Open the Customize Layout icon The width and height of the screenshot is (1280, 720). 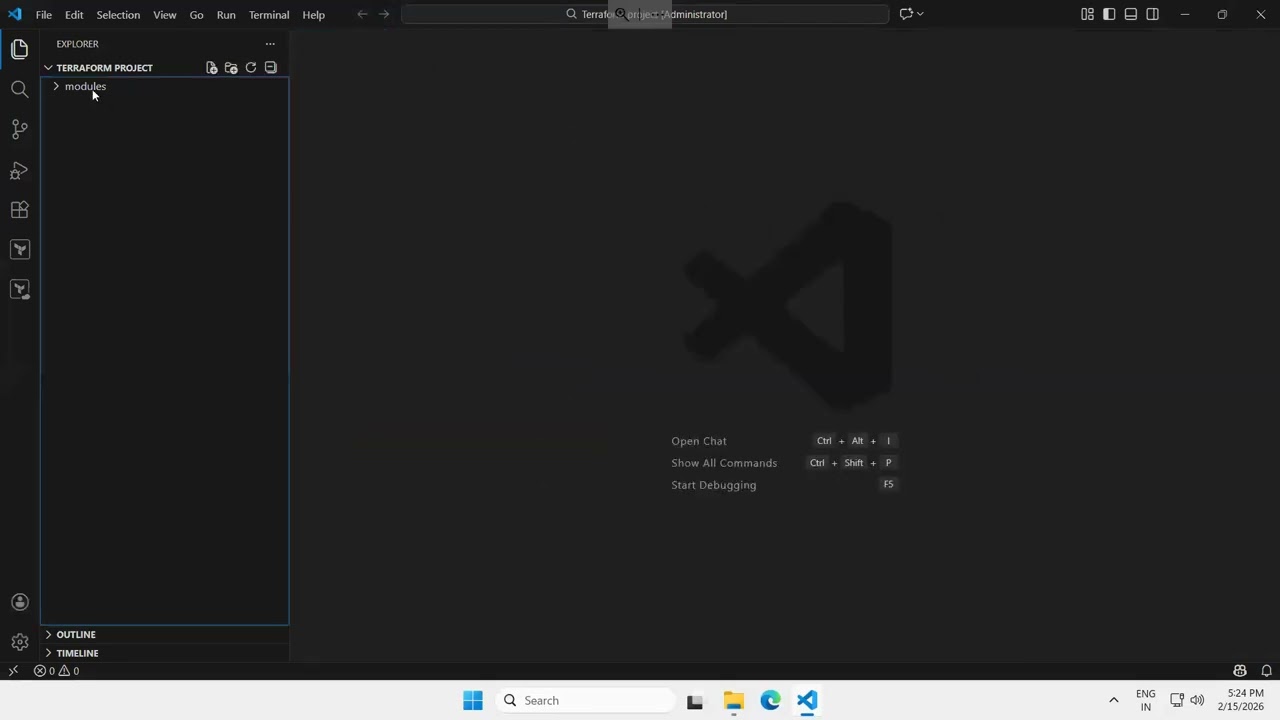(x=1087, y=14)
